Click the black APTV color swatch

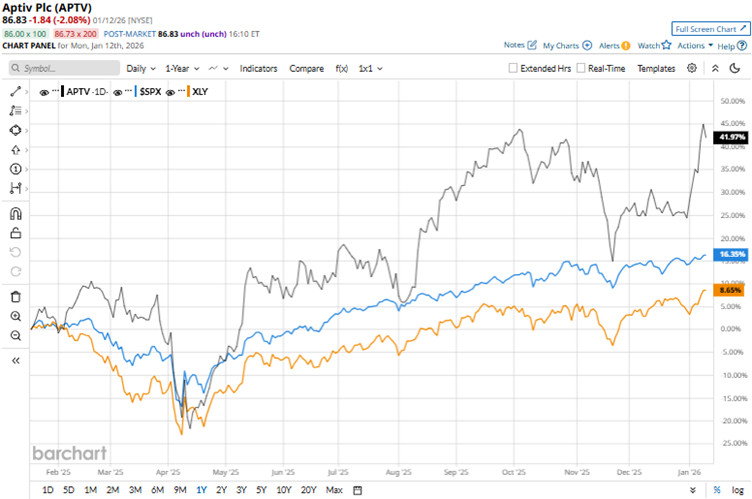[x=62, y=92]
